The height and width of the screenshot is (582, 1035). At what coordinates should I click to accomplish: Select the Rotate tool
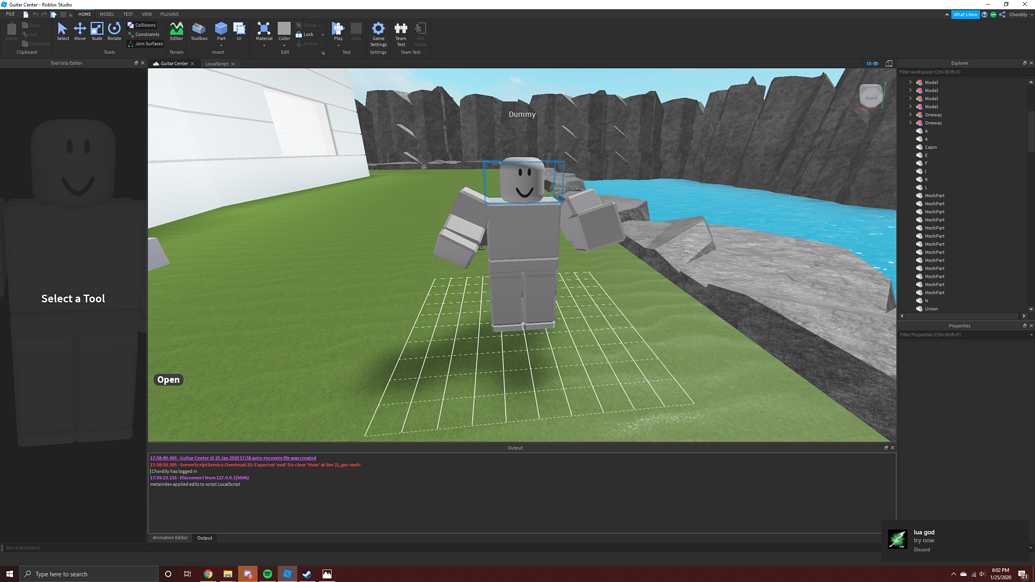point(113,30)
